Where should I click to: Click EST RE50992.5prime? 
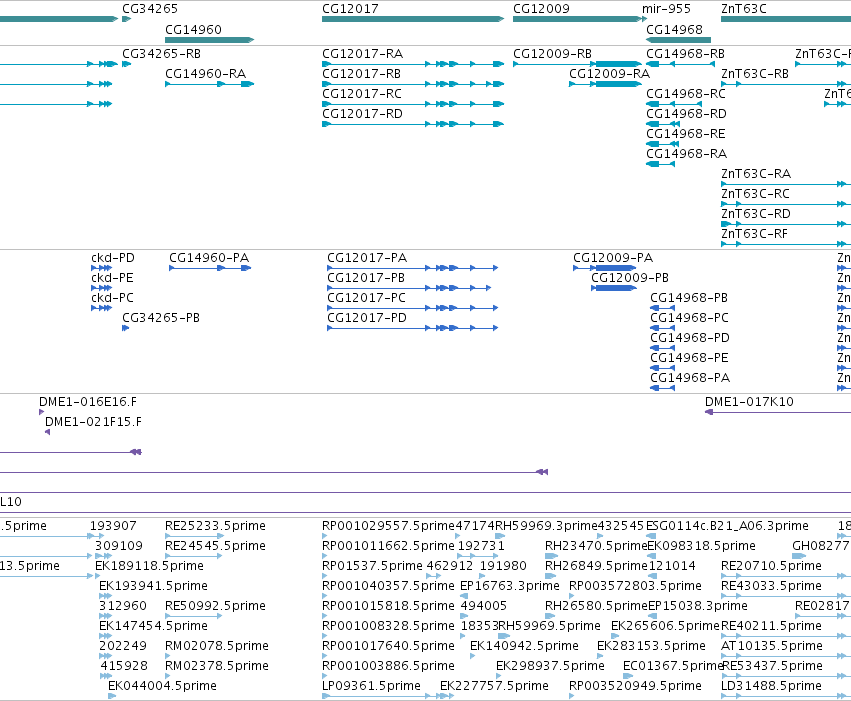[x=215, y=606]
